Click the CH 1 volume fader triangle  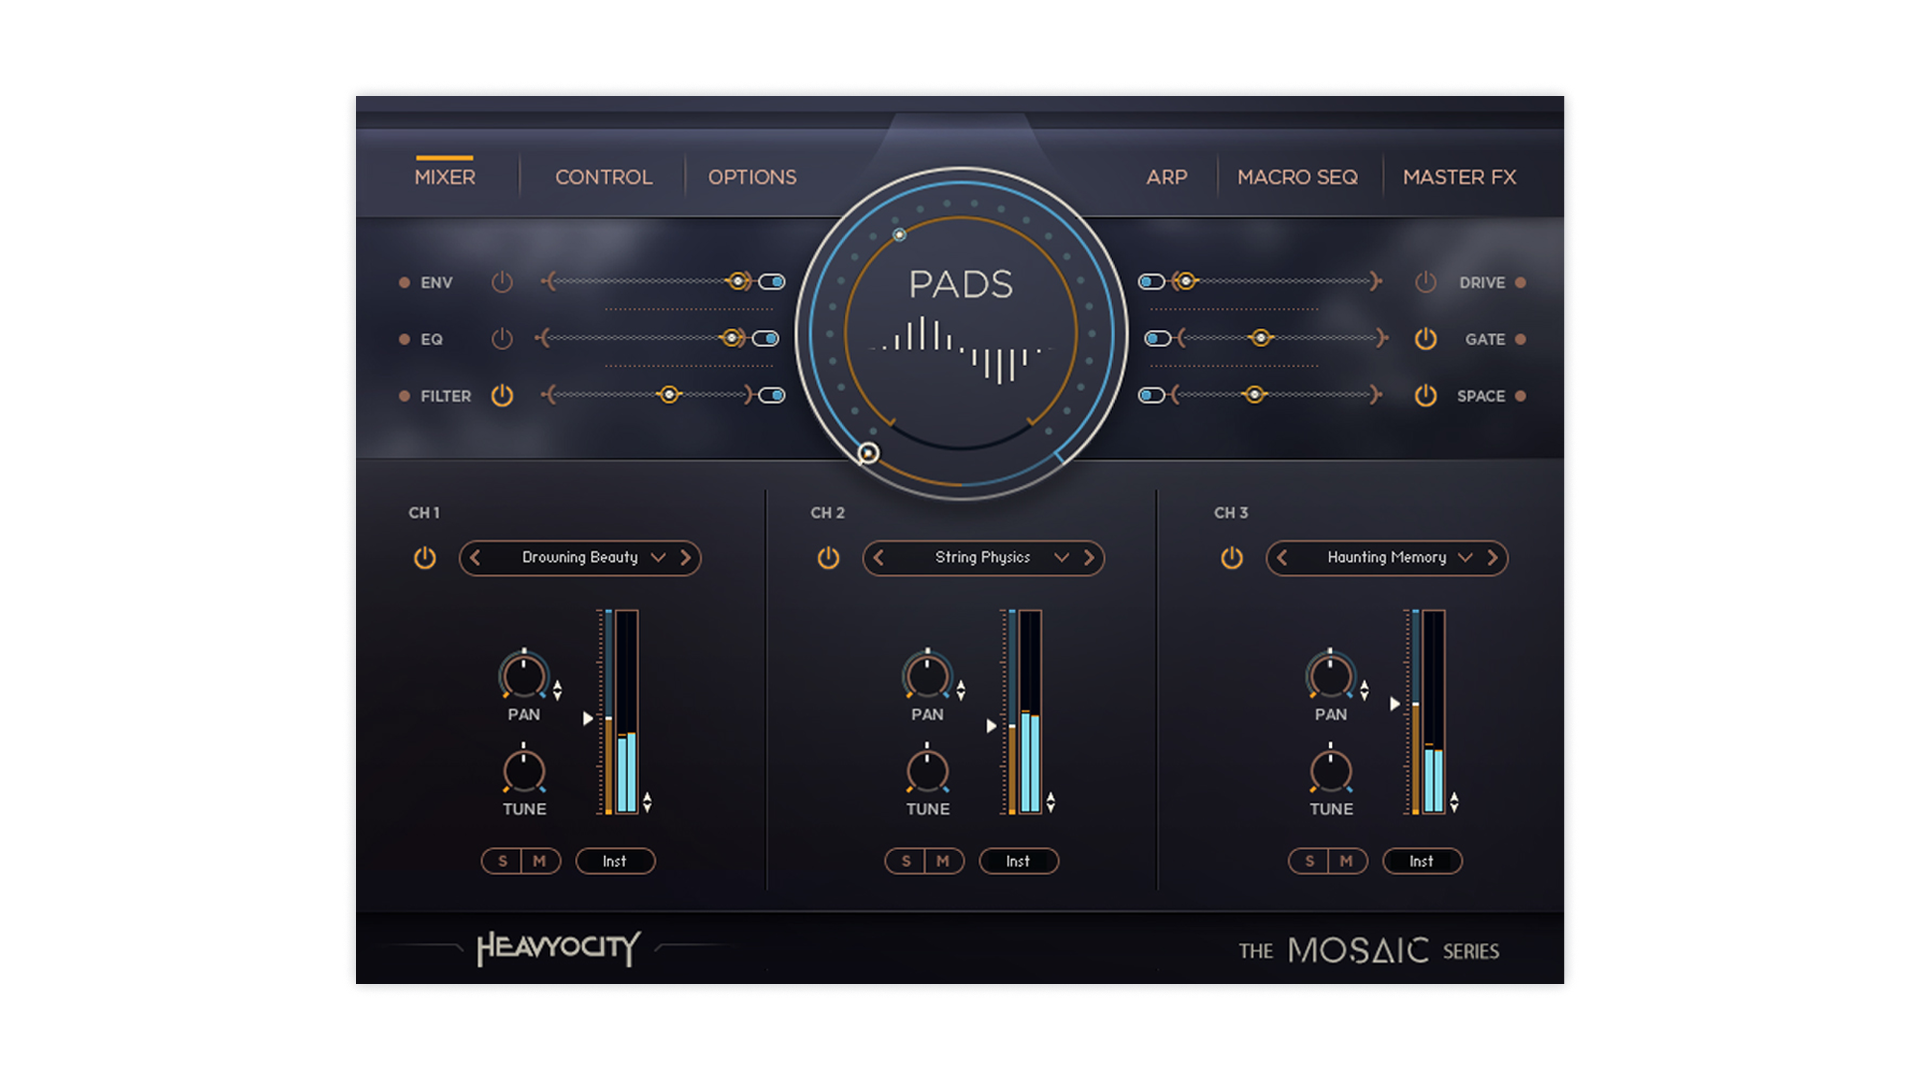[588, 718]
